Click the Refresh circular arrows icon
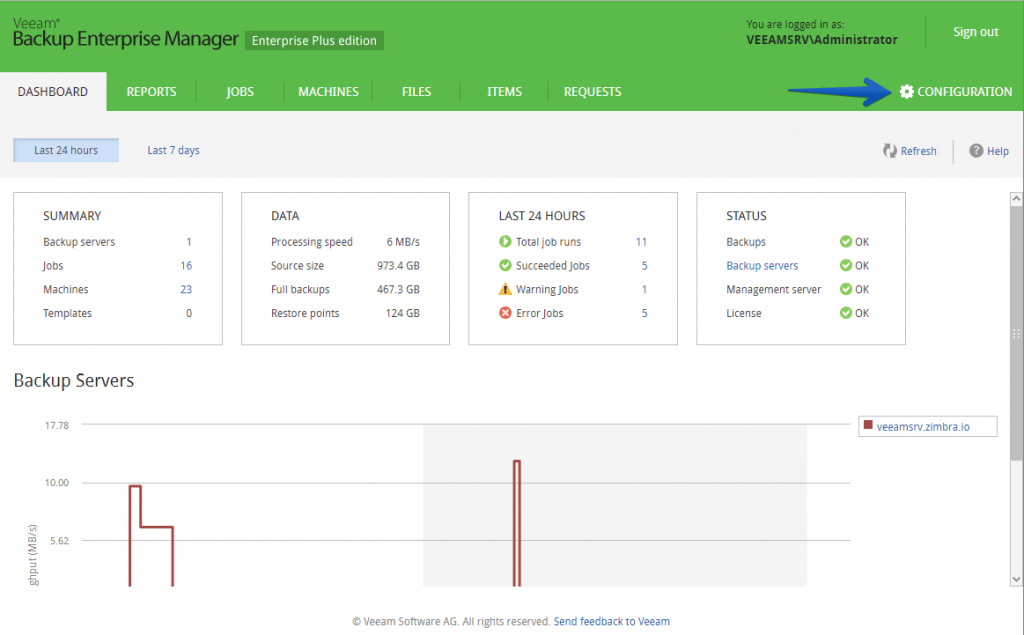Screen dimensions: 1024x635 click(x=889, y=151)
